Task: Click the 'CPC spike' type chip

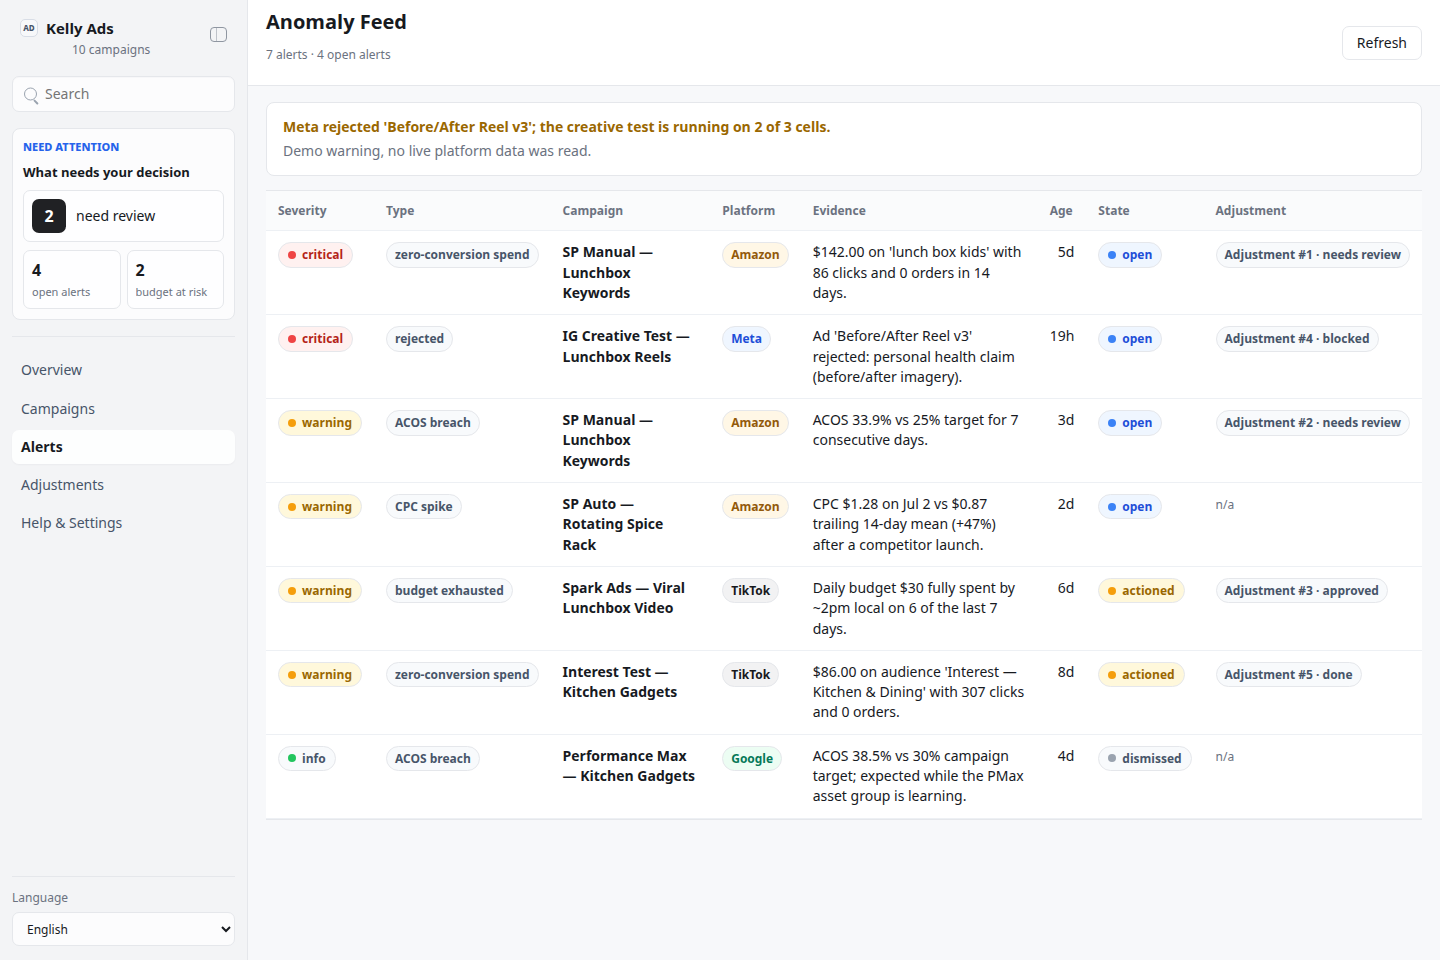Action: click(423, 507)
